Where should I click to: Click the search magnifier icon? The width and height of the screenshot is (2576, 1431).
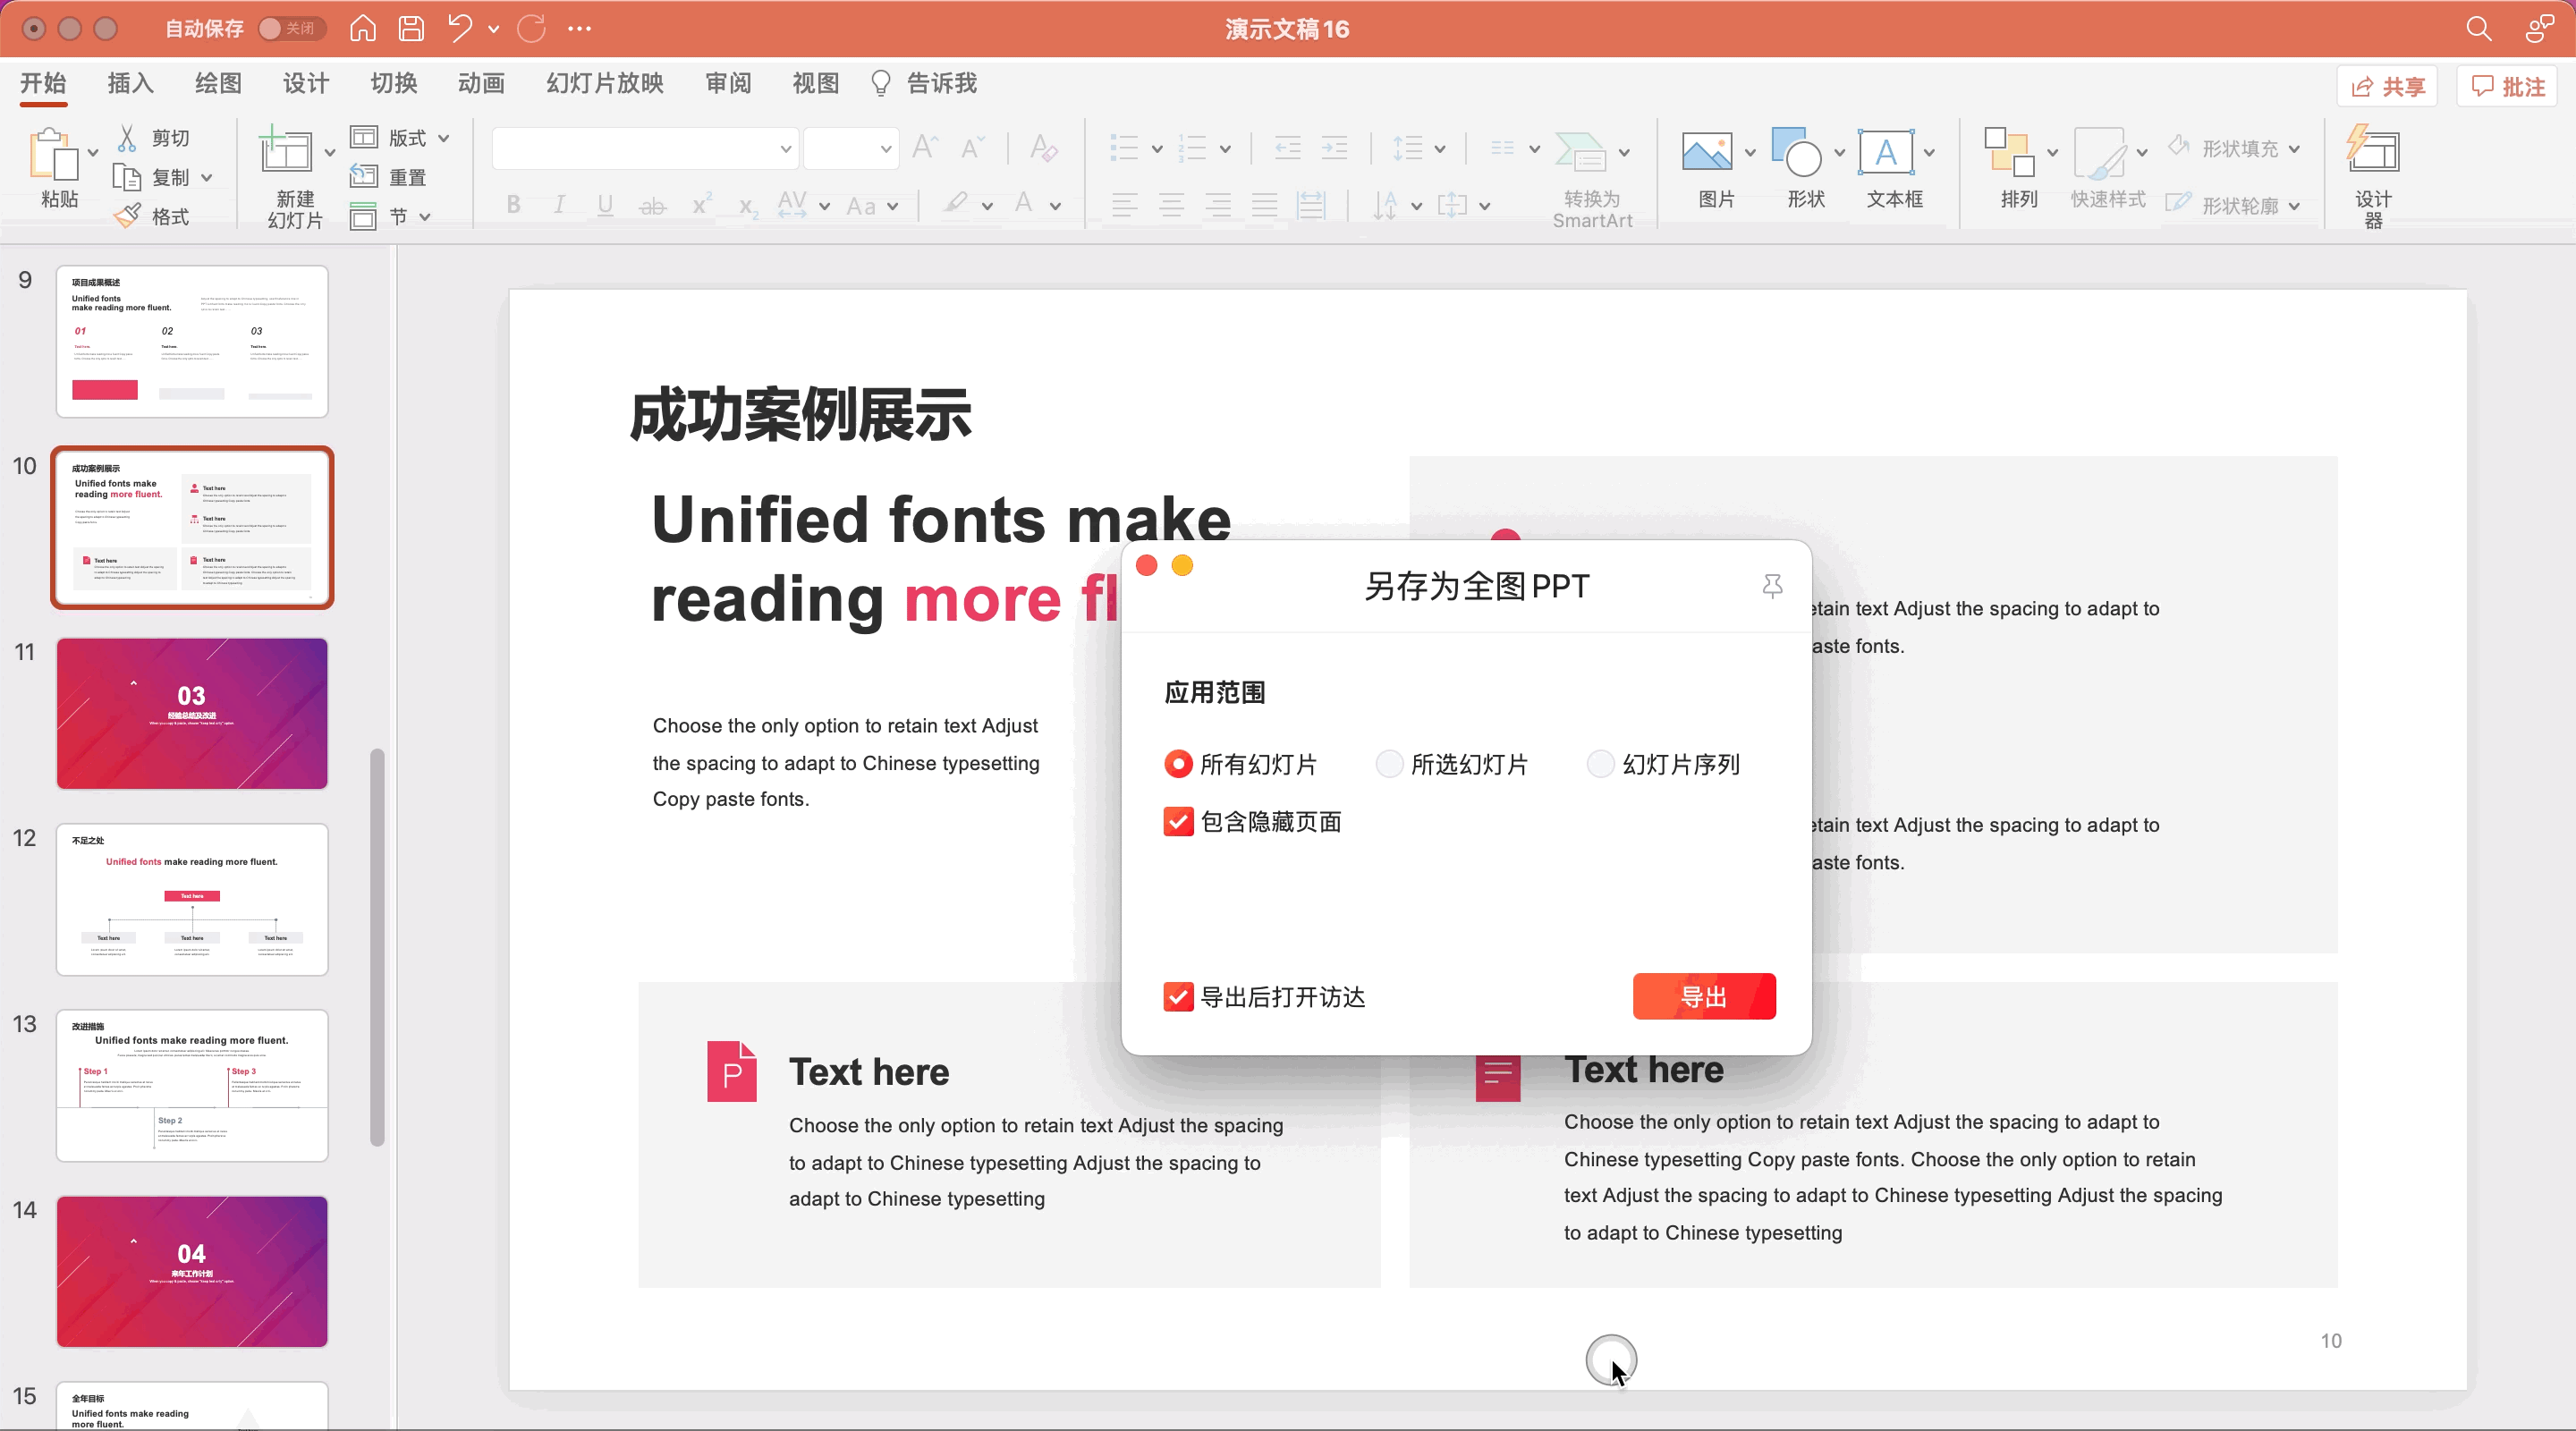tap(2478, 28)
